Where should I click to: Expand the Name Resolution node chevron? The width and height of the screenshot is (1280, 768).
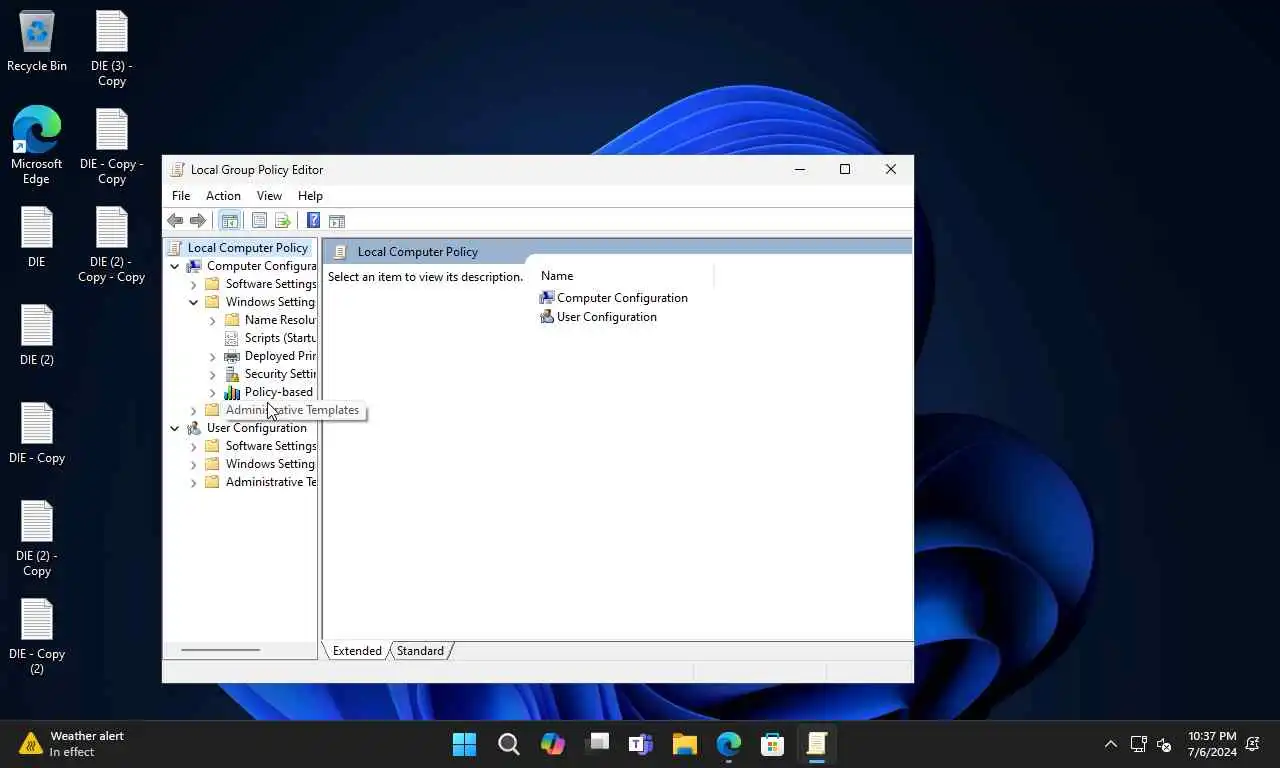213,320
